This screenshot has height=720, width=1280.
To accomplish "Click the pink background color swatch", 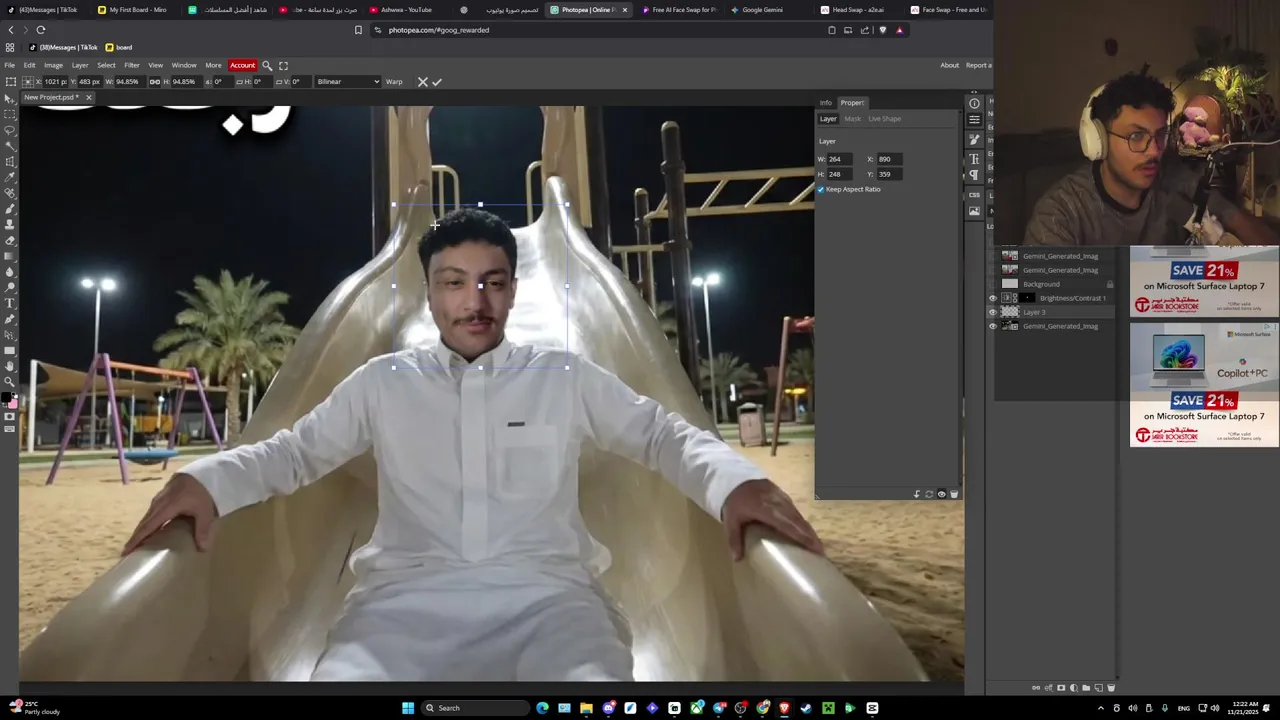I will 14,404.
